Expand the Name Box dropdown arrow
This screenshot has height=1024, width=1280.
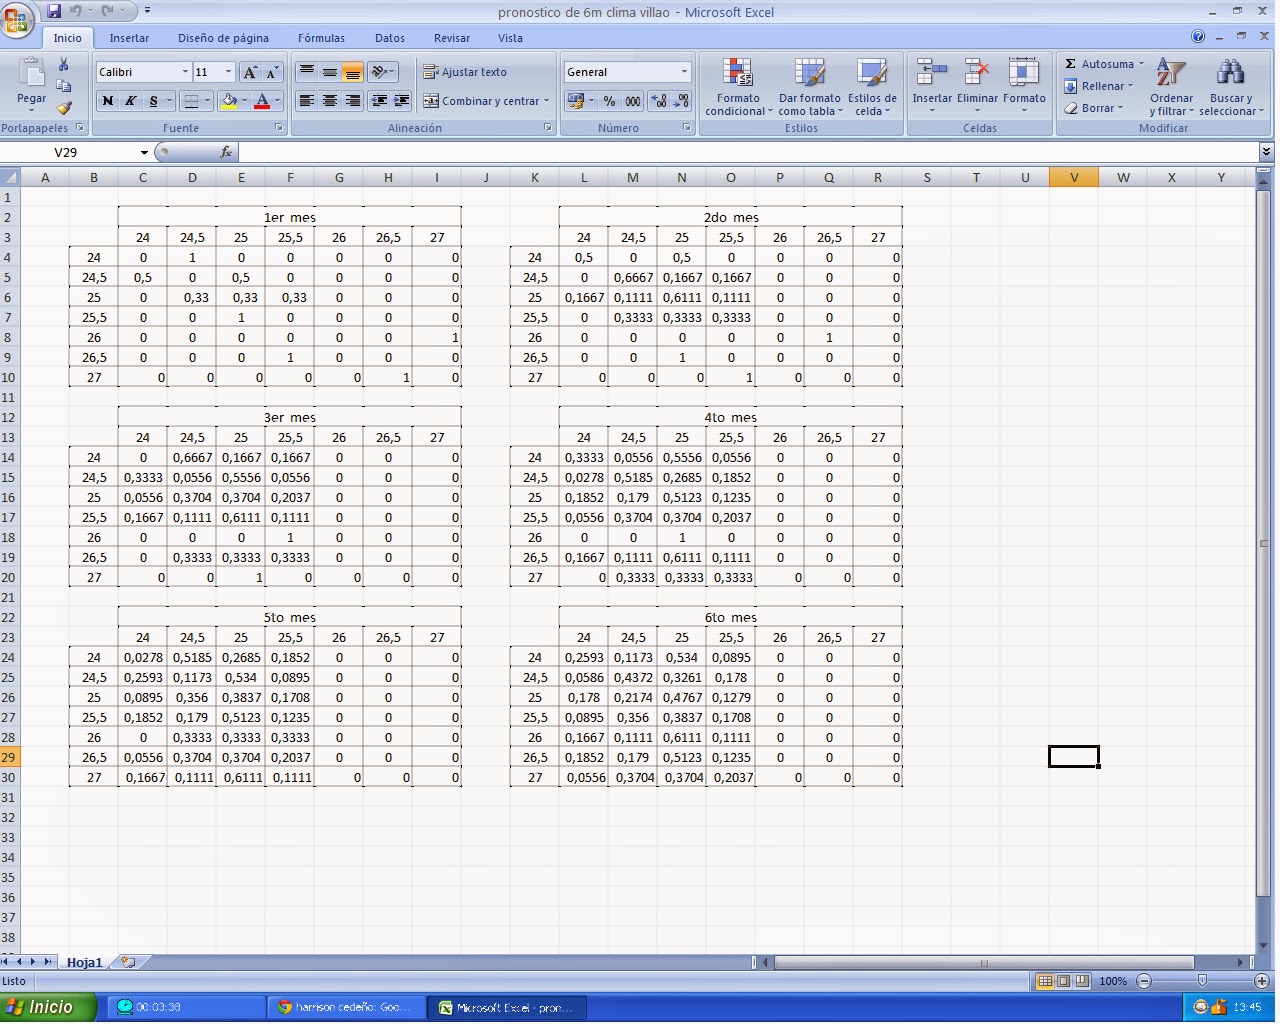click(x=144, y=152)
